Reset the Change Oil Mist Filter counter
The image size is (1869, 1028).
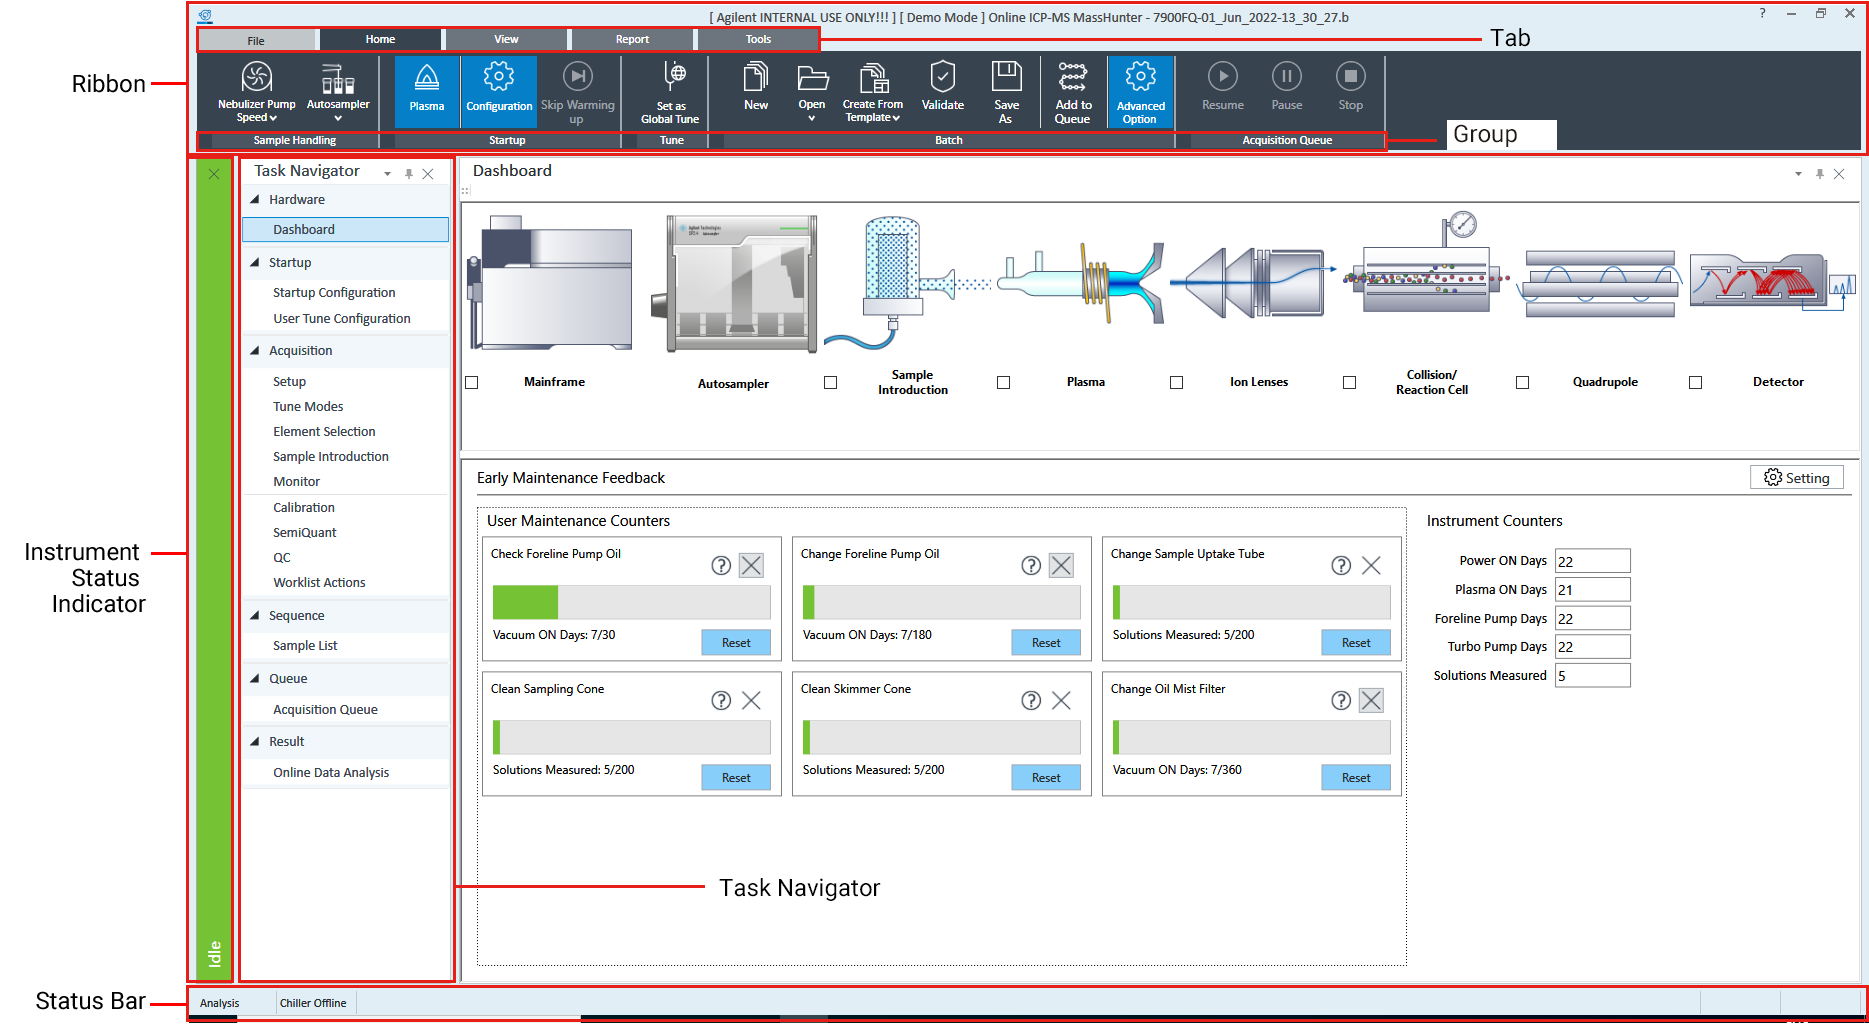(x=1356, y=778)
